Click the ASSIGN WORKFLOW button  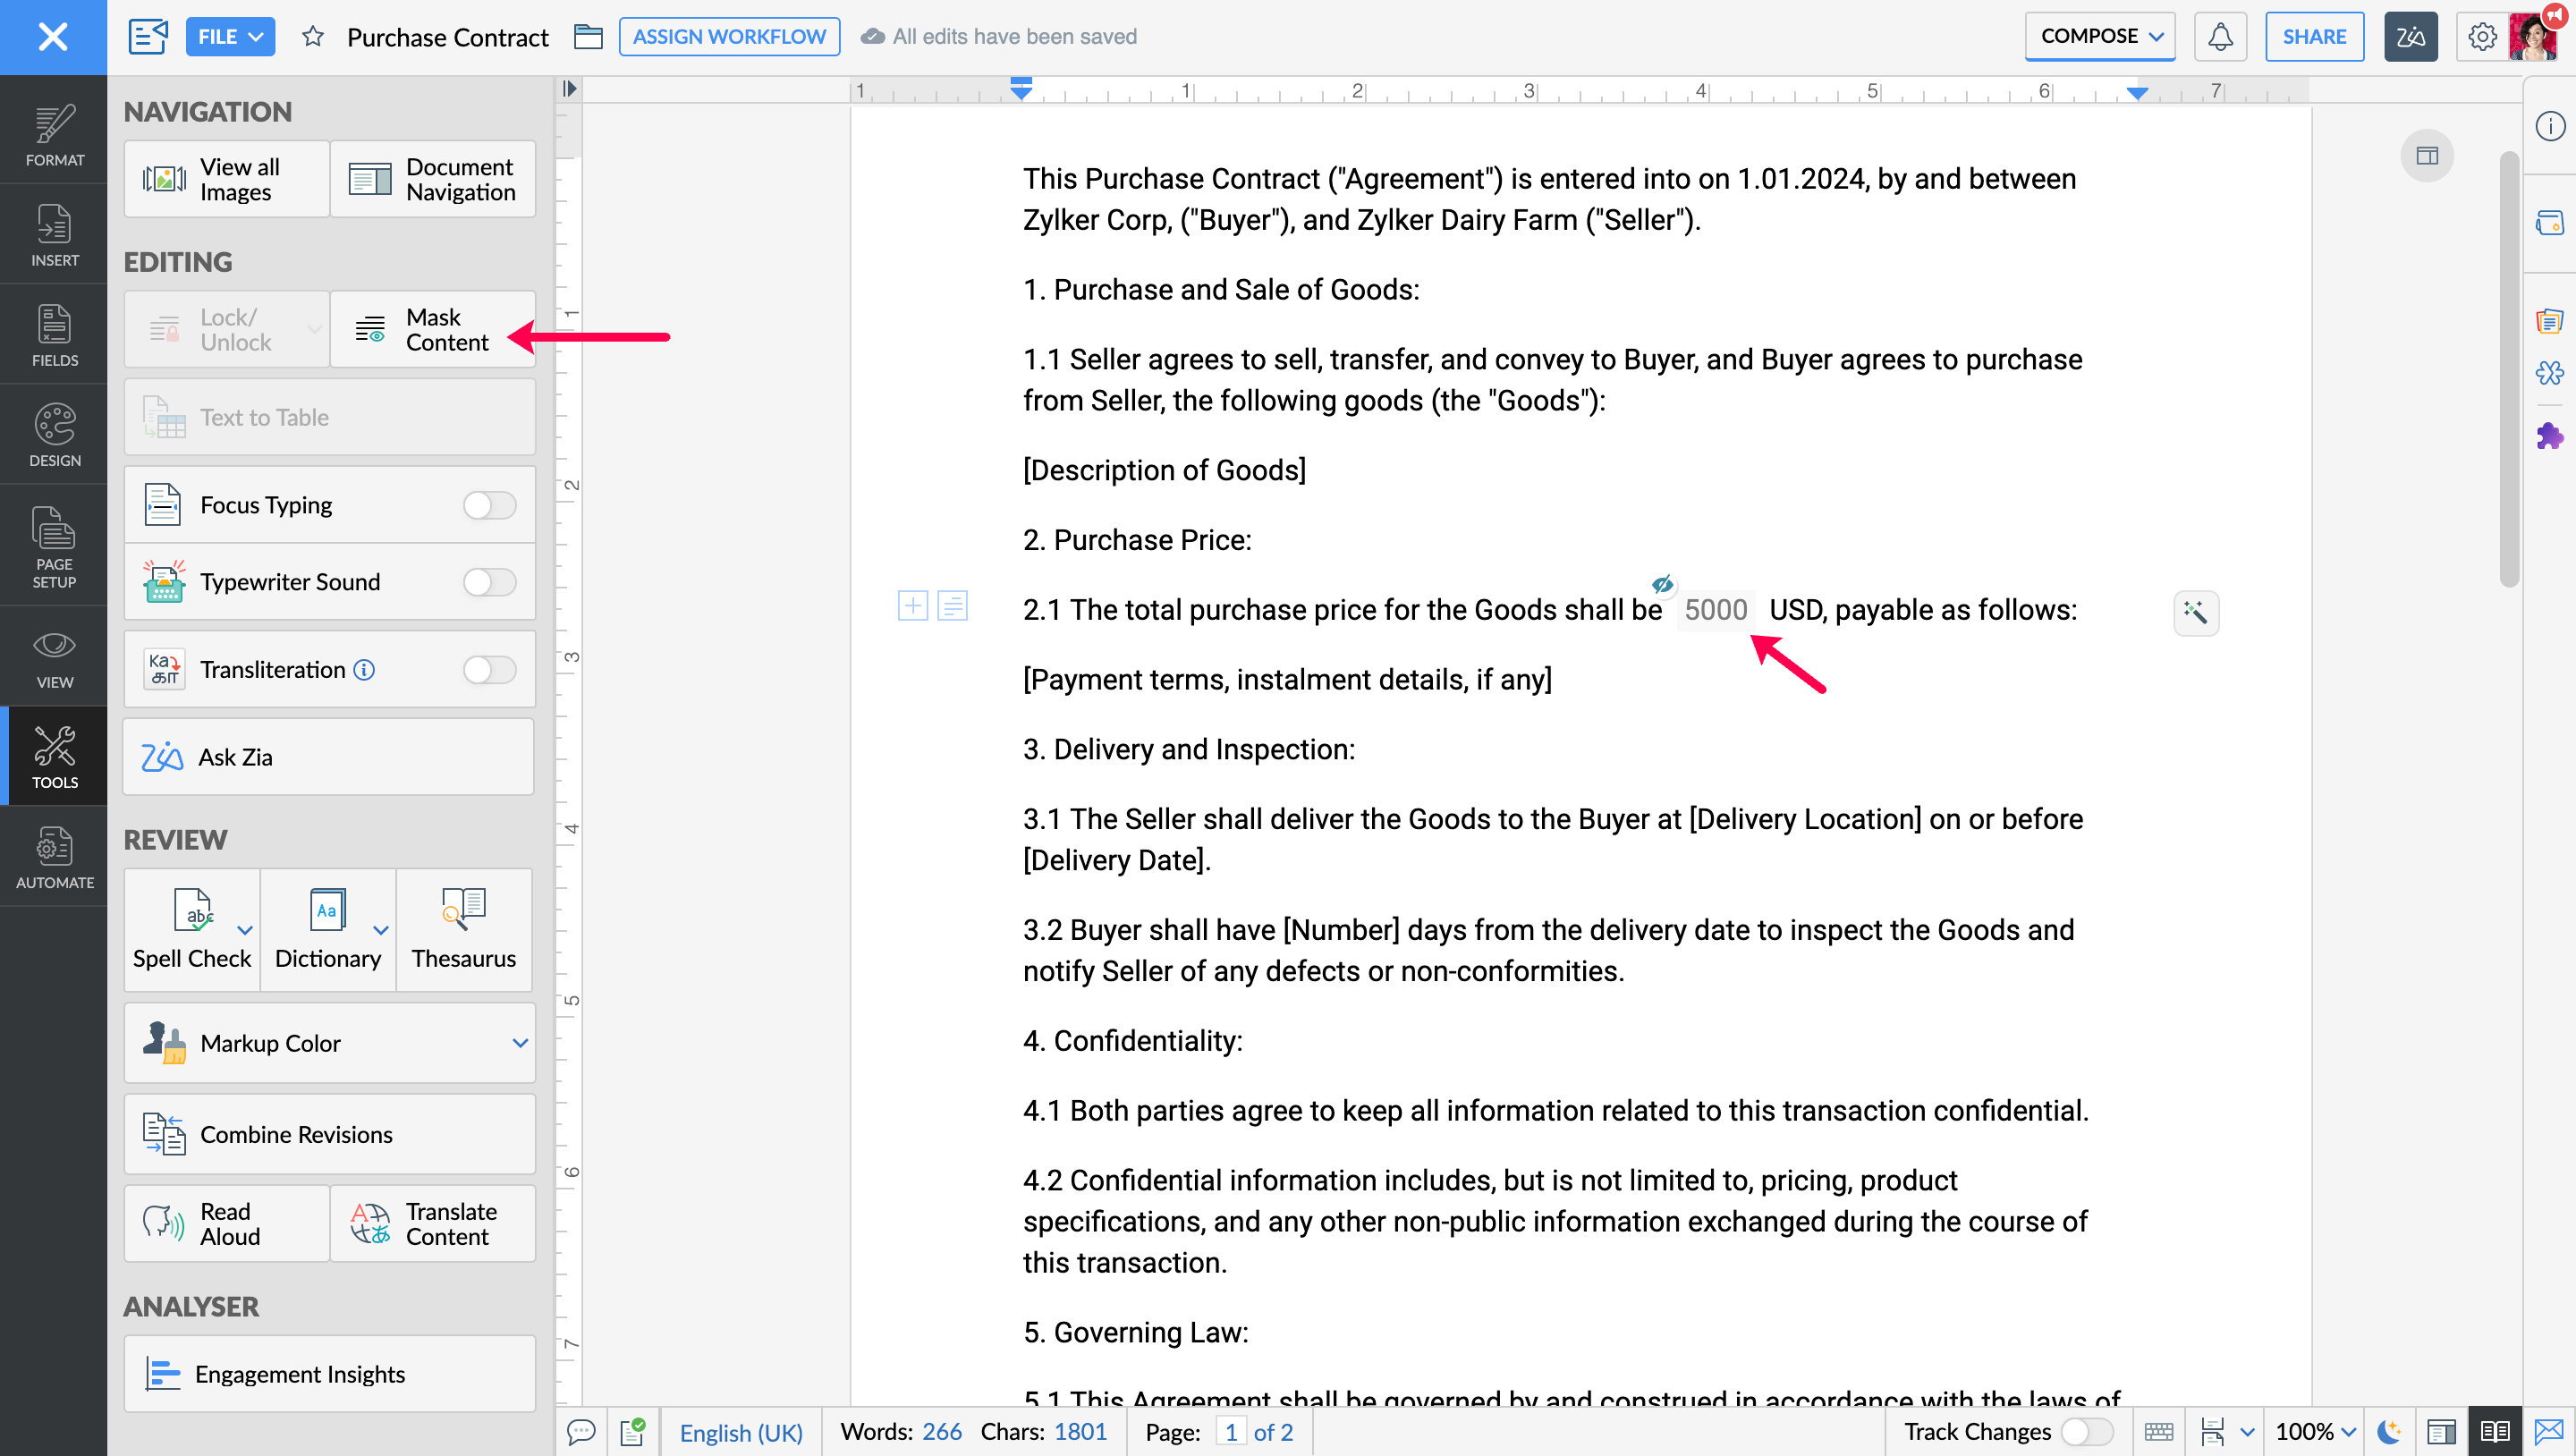pos(728,37)
